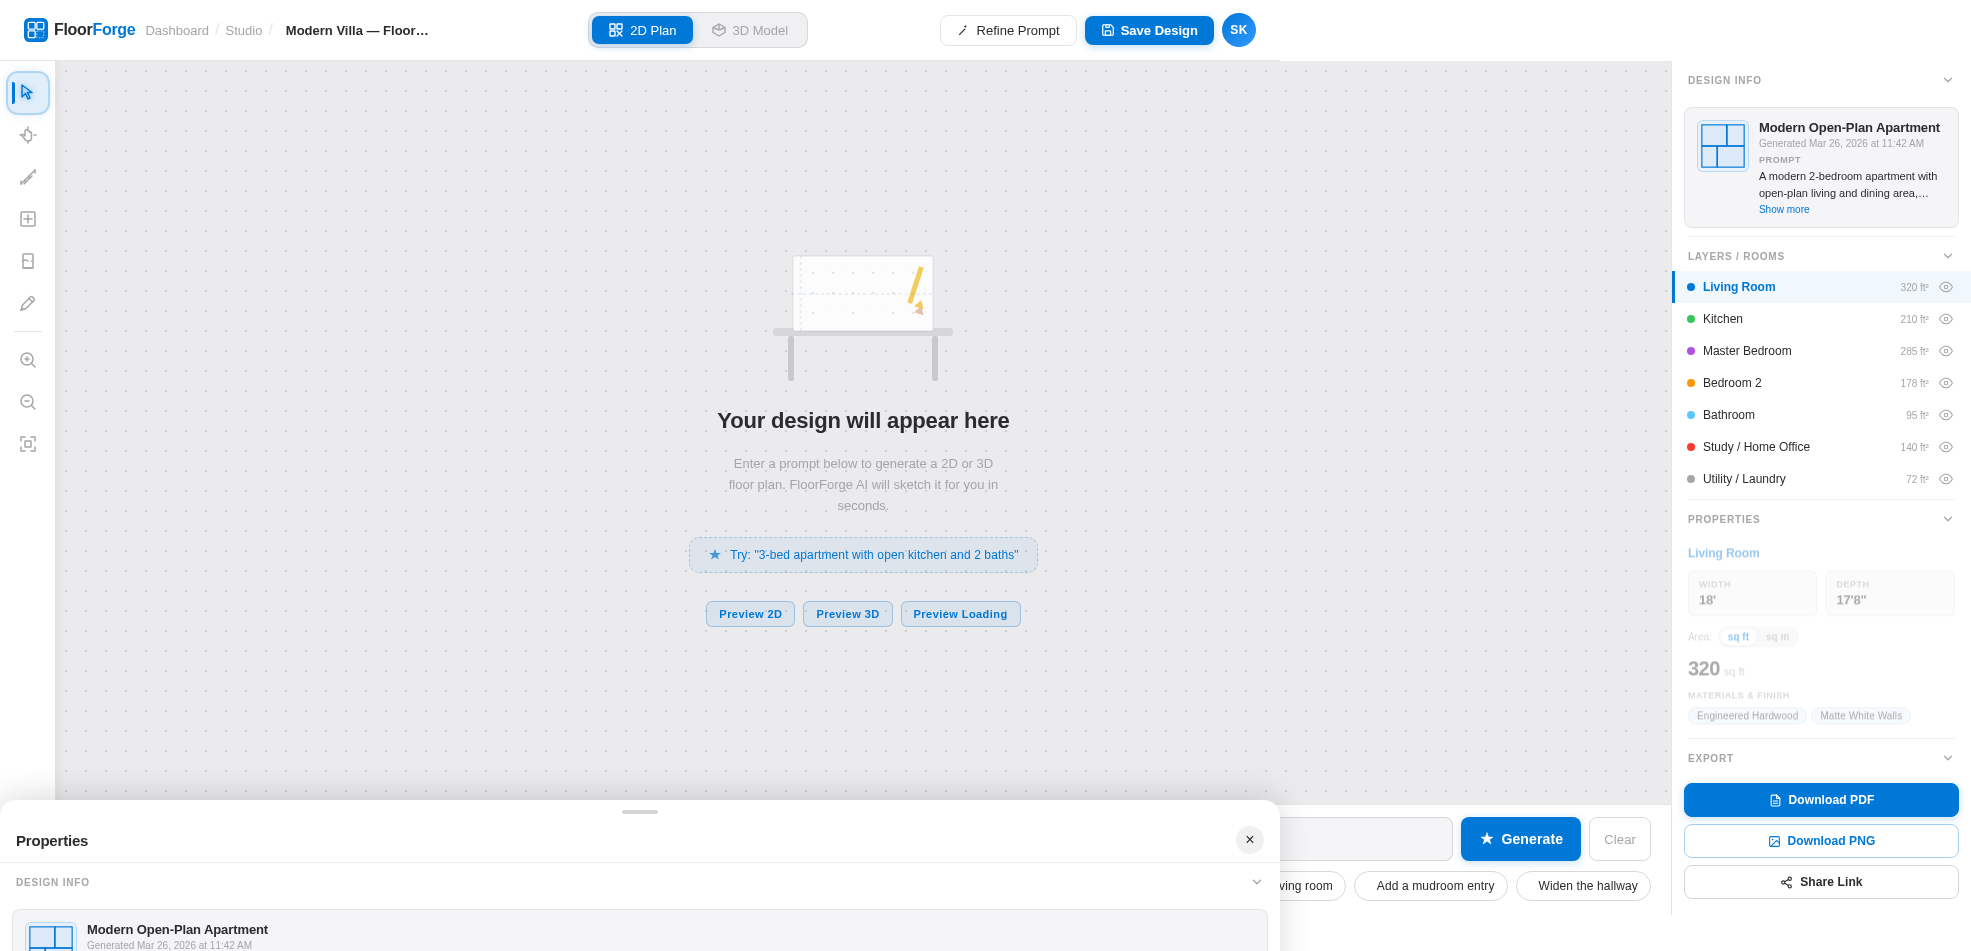Viewport: 1971px width, 951px height.
Task: Hide the Kitchen layer with eye icon
Action: pos(1945,319)
